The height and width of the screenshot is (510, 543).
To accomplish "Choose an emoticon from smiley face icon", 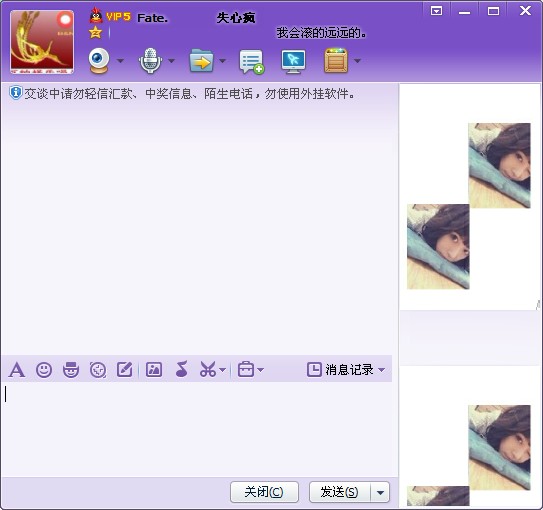I will tap(44, 370).
